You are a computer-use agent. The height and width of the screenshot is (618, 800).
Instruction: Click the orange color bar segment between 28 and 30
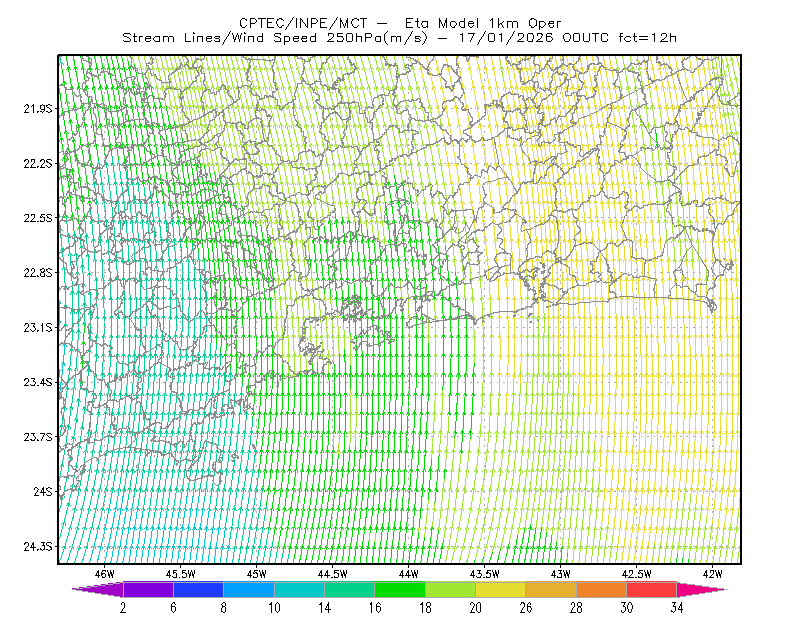(602, 589)
